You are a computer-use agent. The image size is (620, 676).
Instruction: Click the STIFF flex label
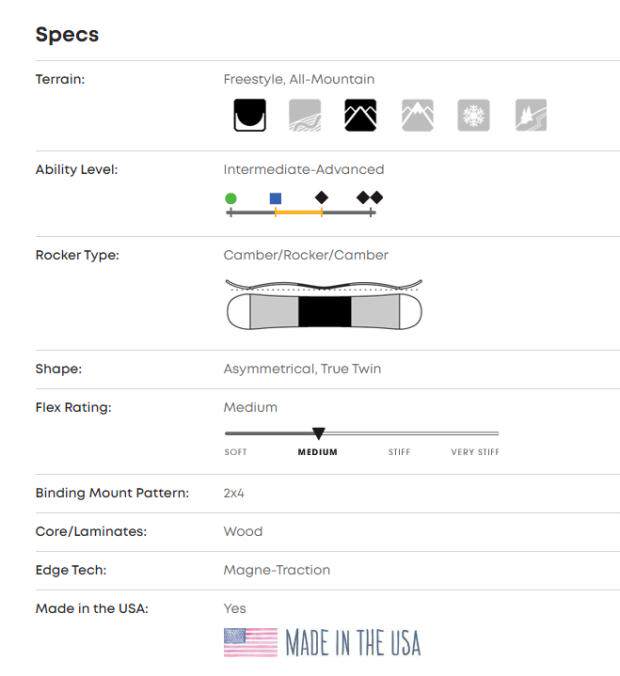(399, 452)
